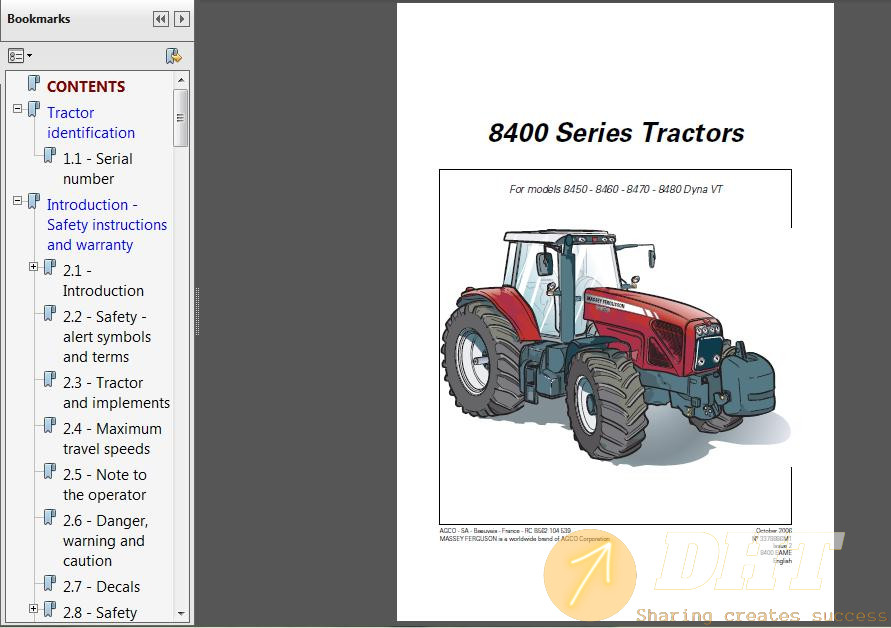Click the bookmark icon beside 2.6 - Danger, warning
This screenshot has width=891, height=628.
click(50, 518)
